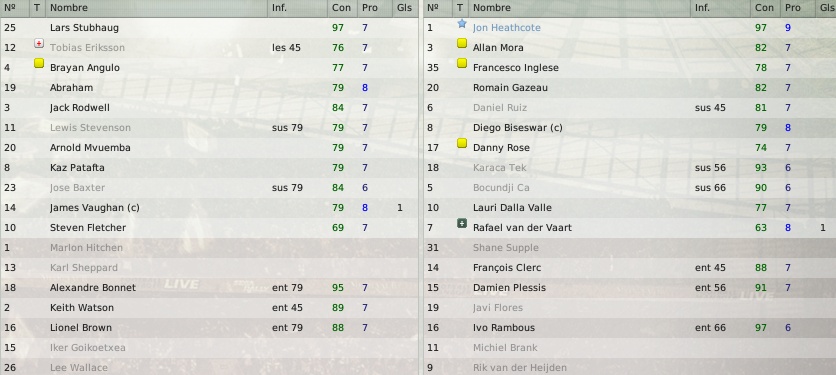Click Brayan Angulo's yellow card icon

38,63
